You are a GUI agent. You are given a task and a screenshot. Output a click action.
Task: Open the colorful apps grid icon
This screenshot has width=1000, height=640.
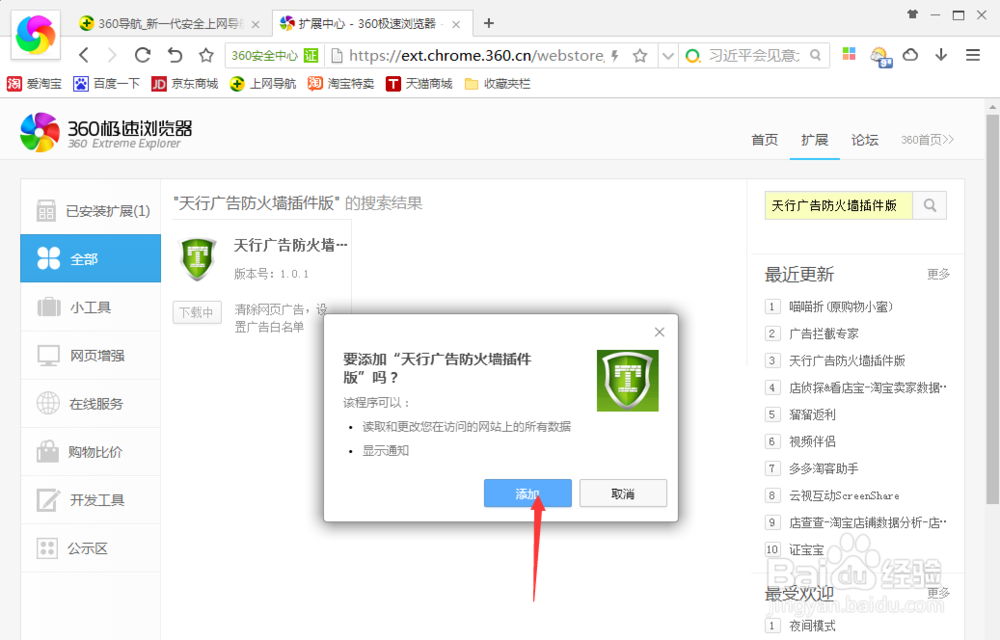click(849, 54)
